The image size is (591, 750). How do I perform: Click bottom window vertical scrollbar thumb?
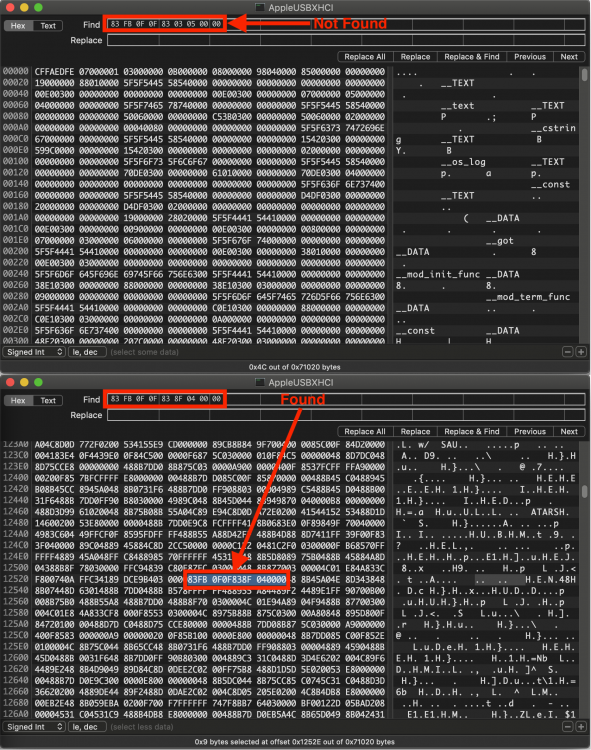pyautogui.click(x=584, y=492)
